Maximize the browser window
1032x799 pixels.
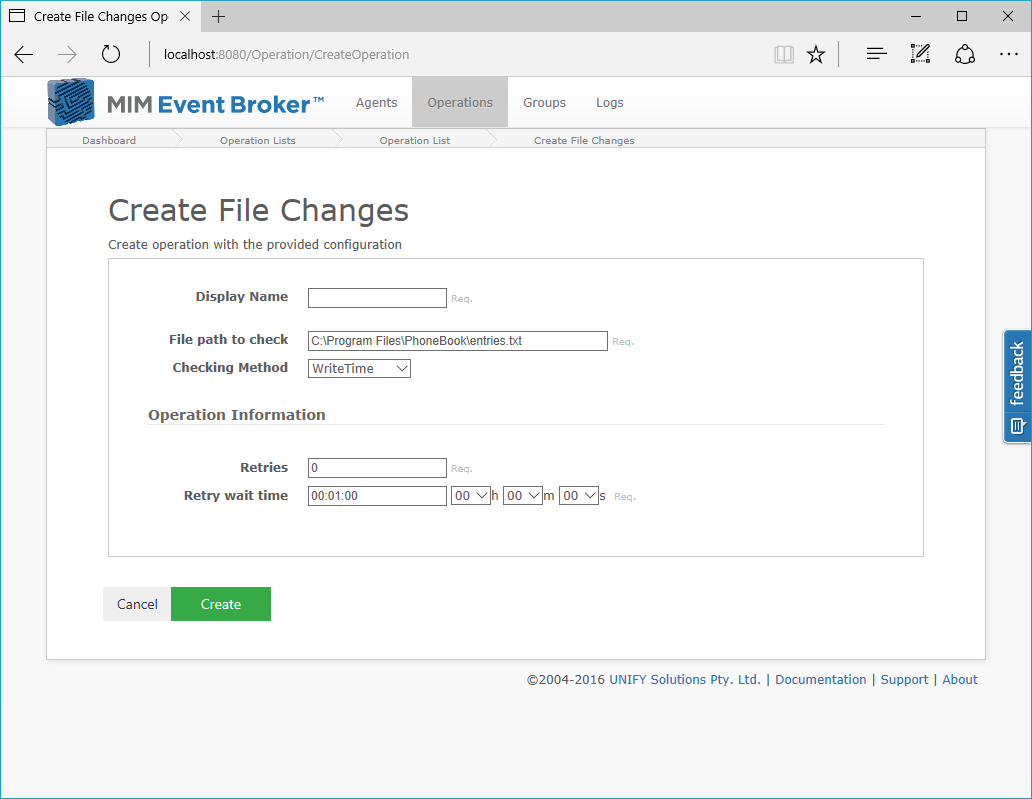(962, 16)
